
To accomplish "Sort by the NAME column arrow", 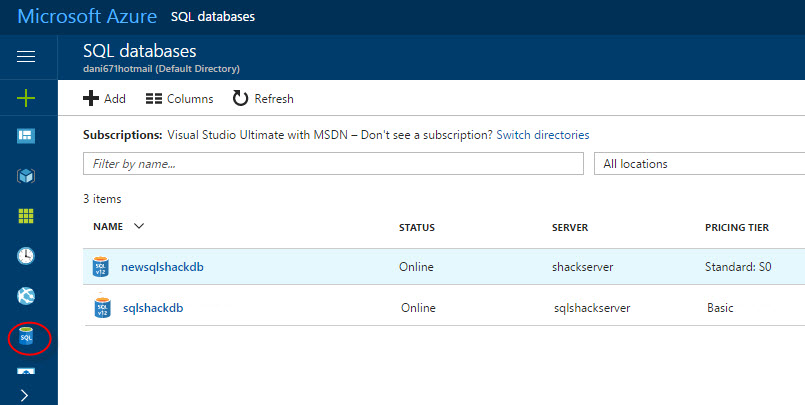I will [139, 227].
